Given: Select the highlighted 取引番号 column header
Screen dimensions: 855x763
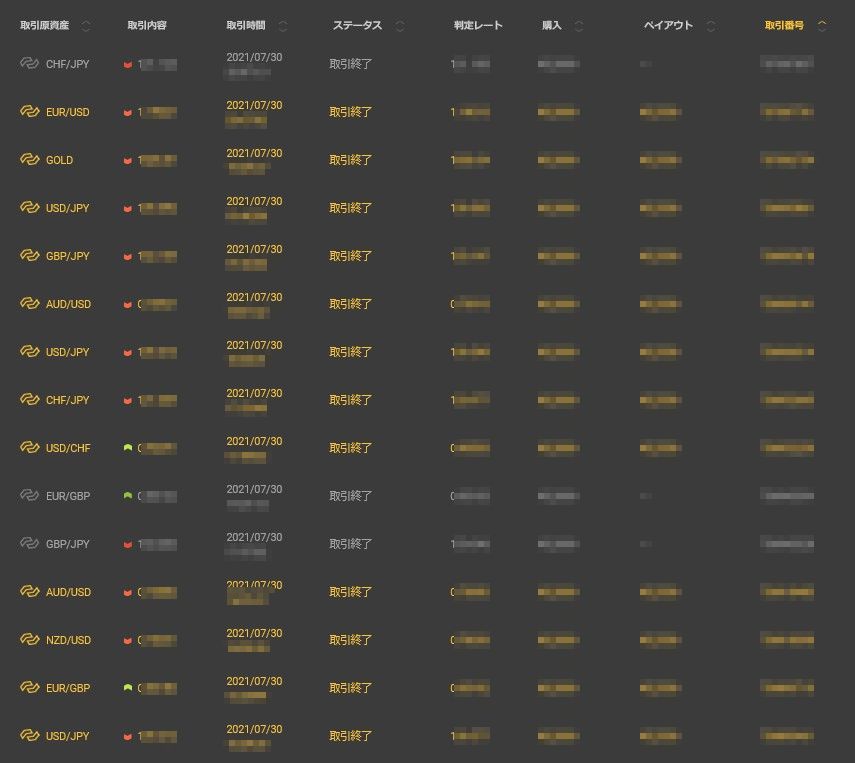Looking at the screenshot, I should [x=784, y=26].
